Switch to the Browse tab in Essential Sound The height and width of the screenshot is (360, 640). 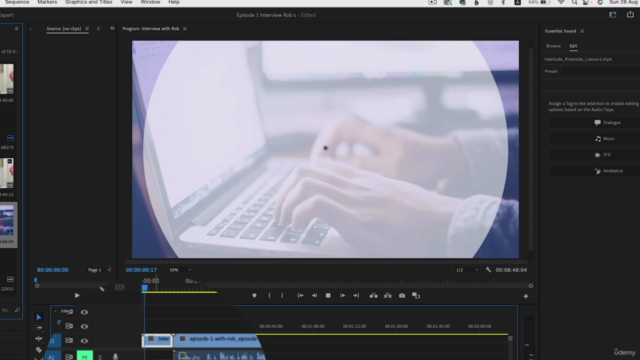(x=553, y=46)
